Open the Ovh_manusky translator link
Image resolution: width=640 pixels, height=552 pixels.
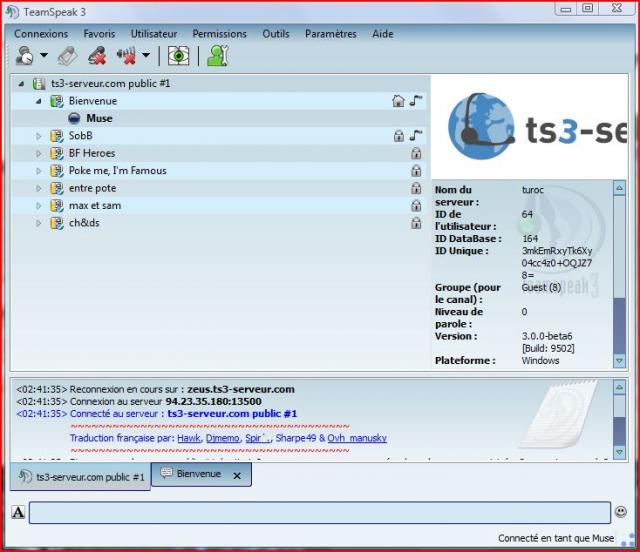(x=357, y=438)
